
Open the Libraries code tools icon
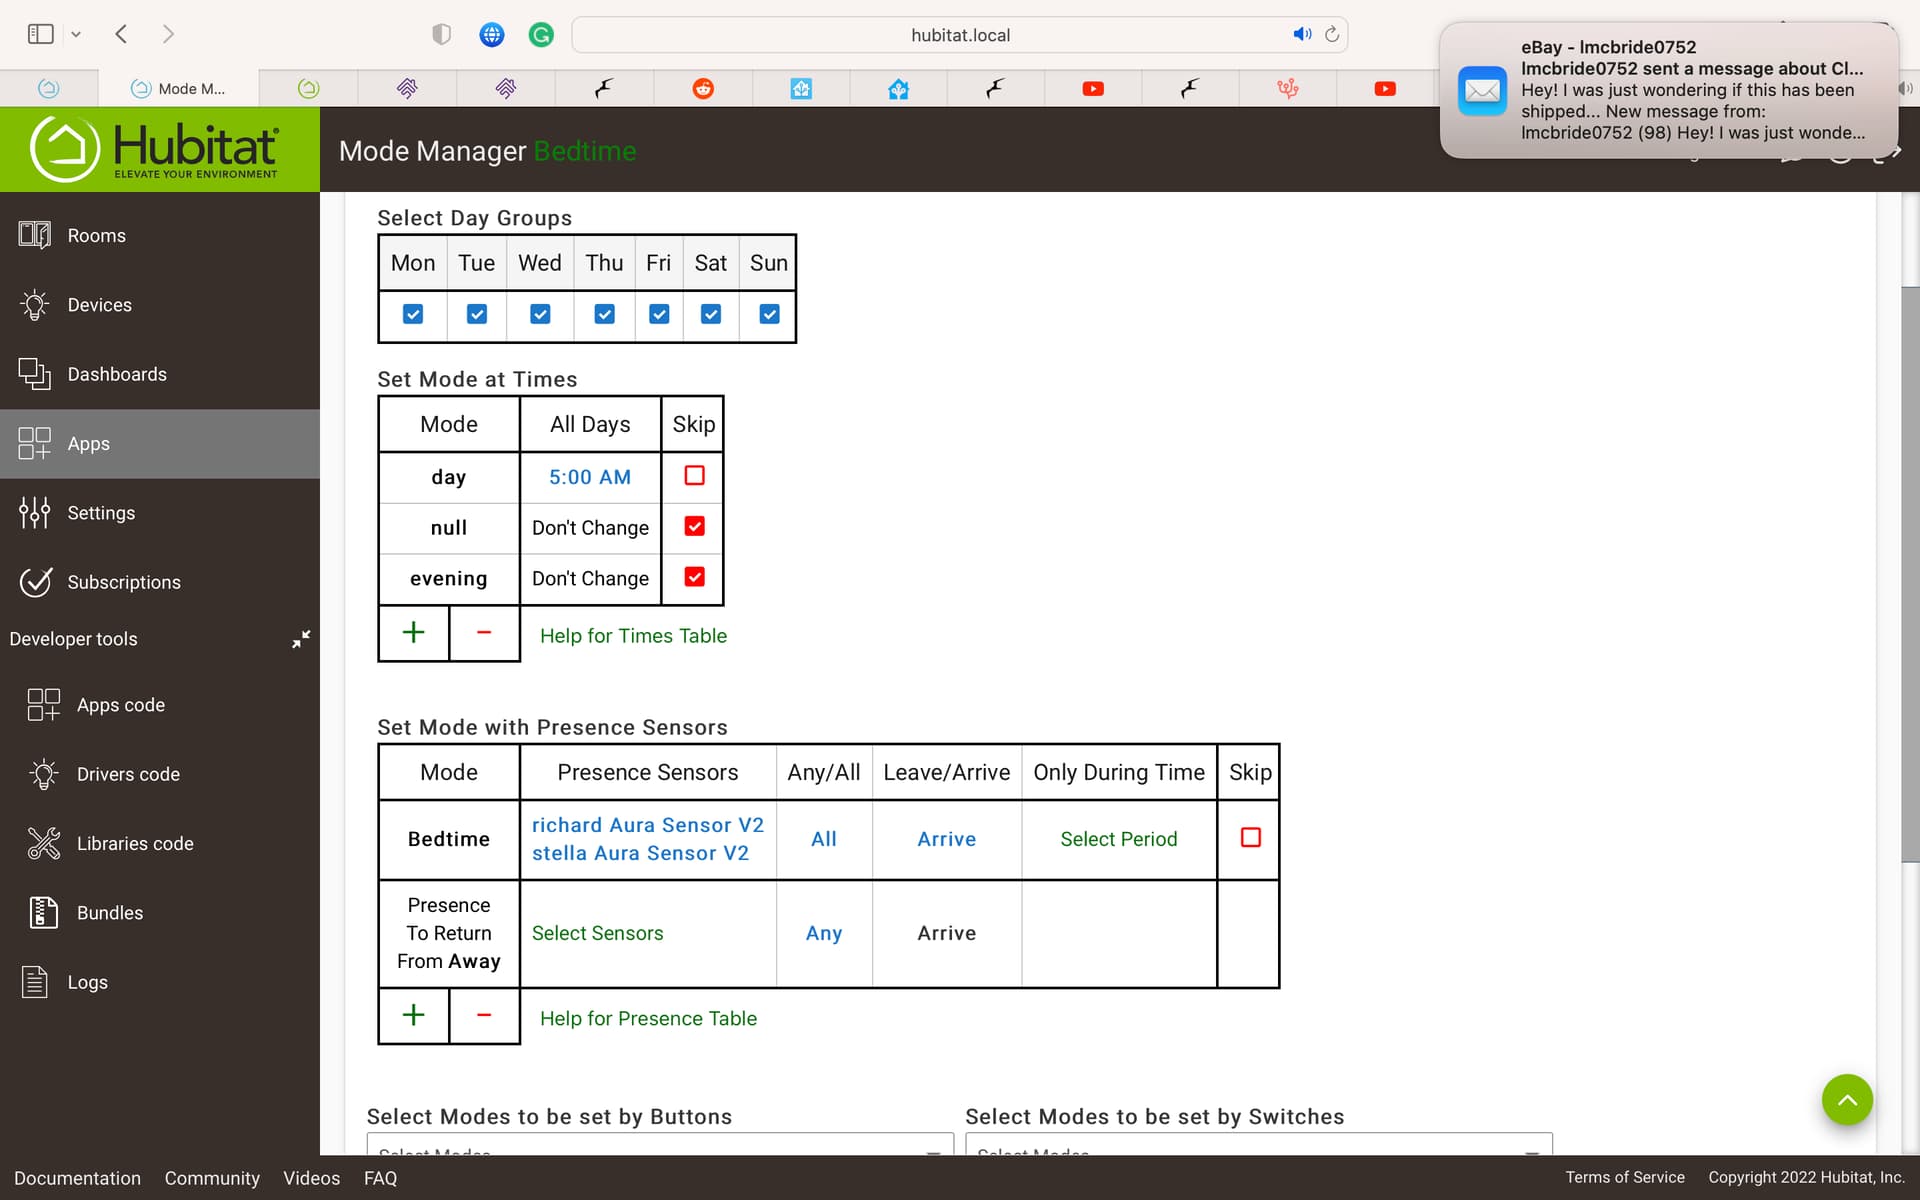click(x=43, y=843)
